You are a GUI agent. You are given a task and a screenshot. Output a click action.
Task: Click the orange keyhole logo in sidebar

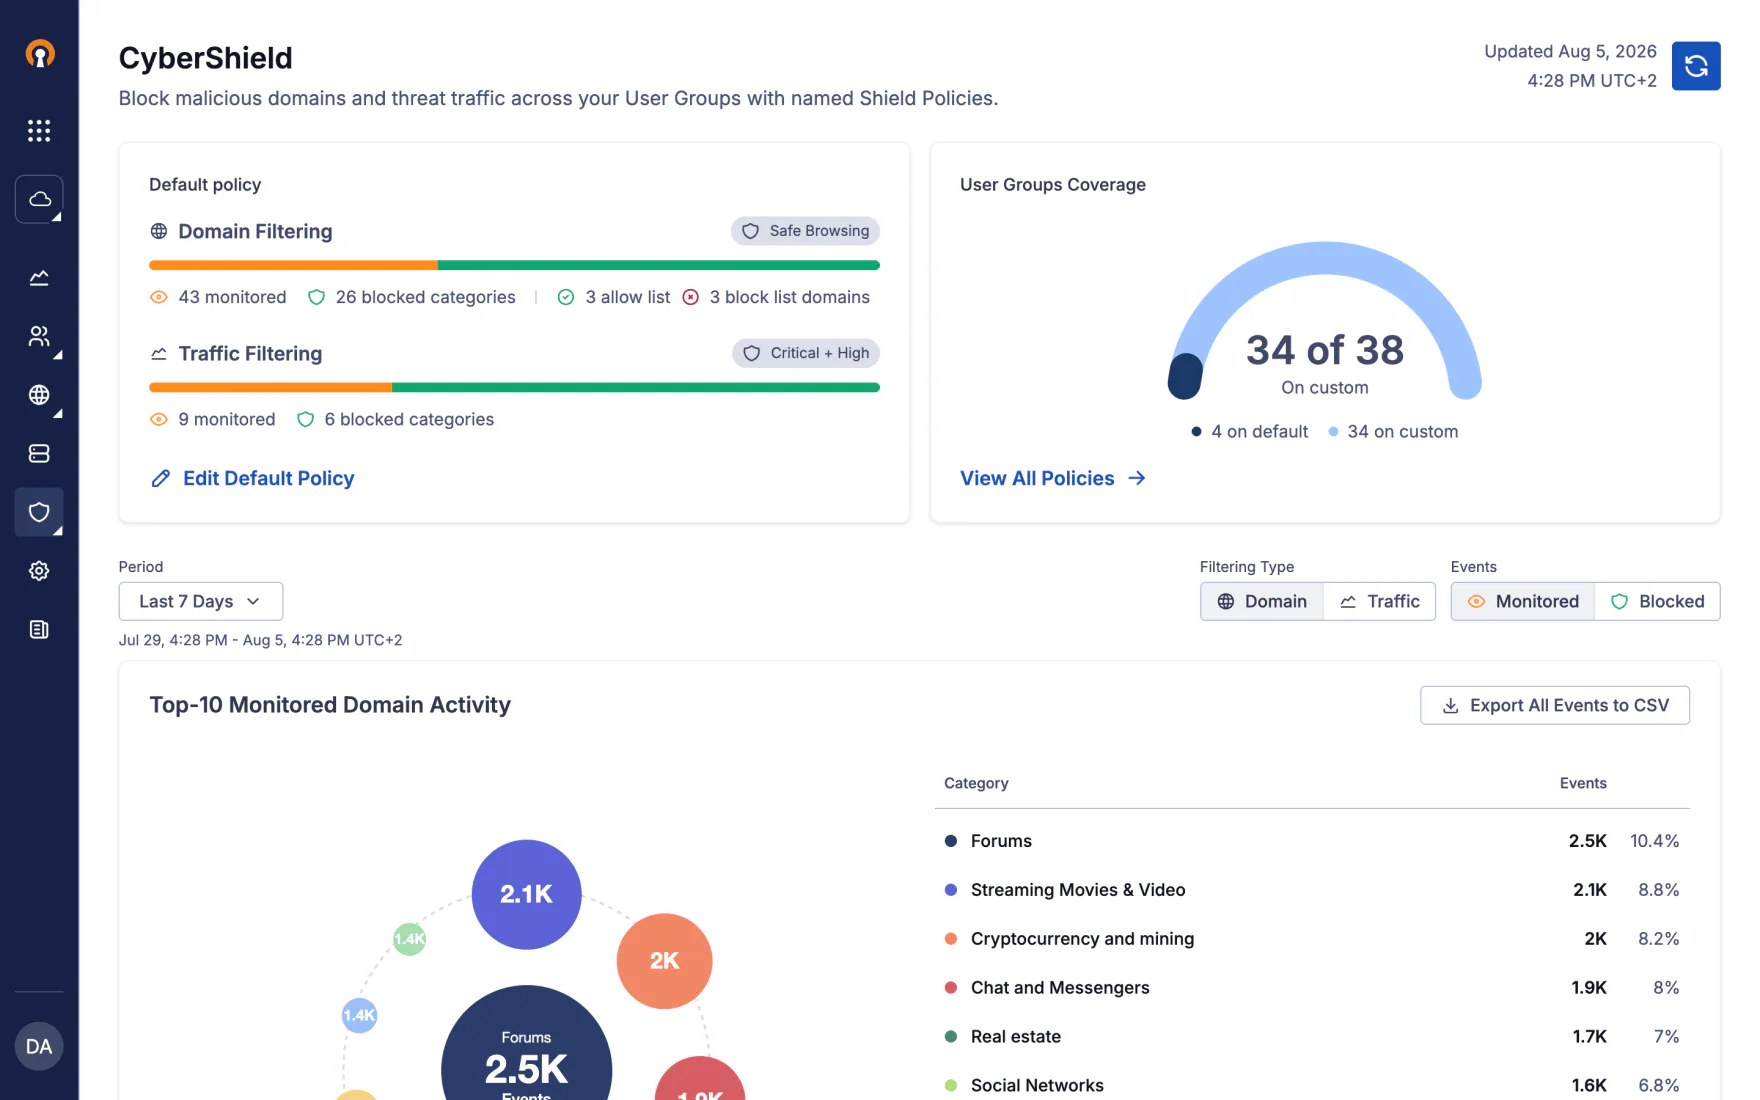[x=39, y=54]
